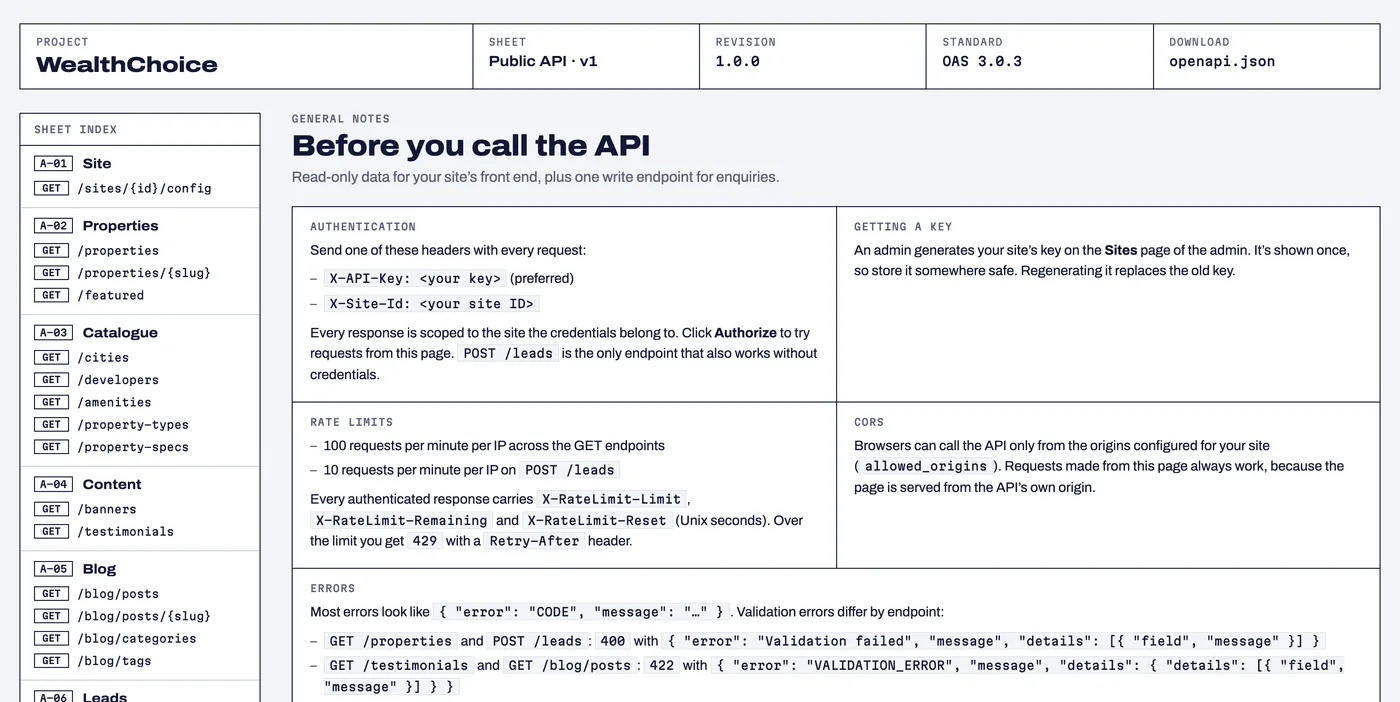Click the 429 status code snippet
The image size is (1400, 702).
tap(425, 541)
